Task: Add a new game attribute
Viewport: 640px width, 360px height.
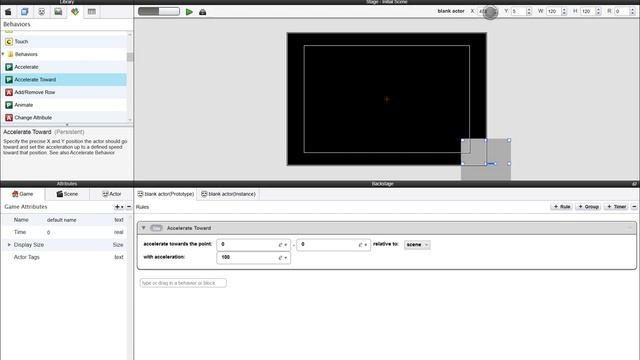Action: point(119,207)
